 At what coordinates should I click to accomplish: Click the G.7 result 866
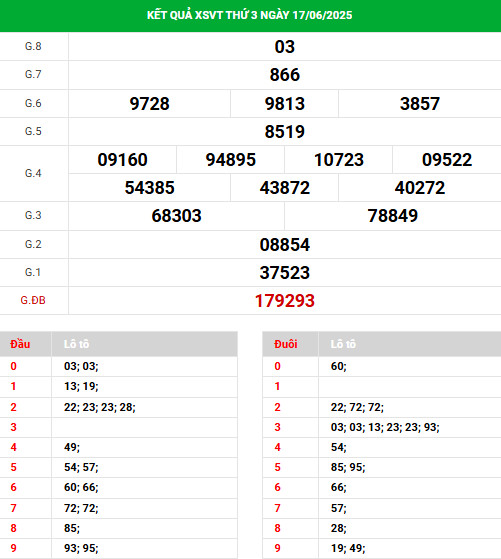(285, 75)
